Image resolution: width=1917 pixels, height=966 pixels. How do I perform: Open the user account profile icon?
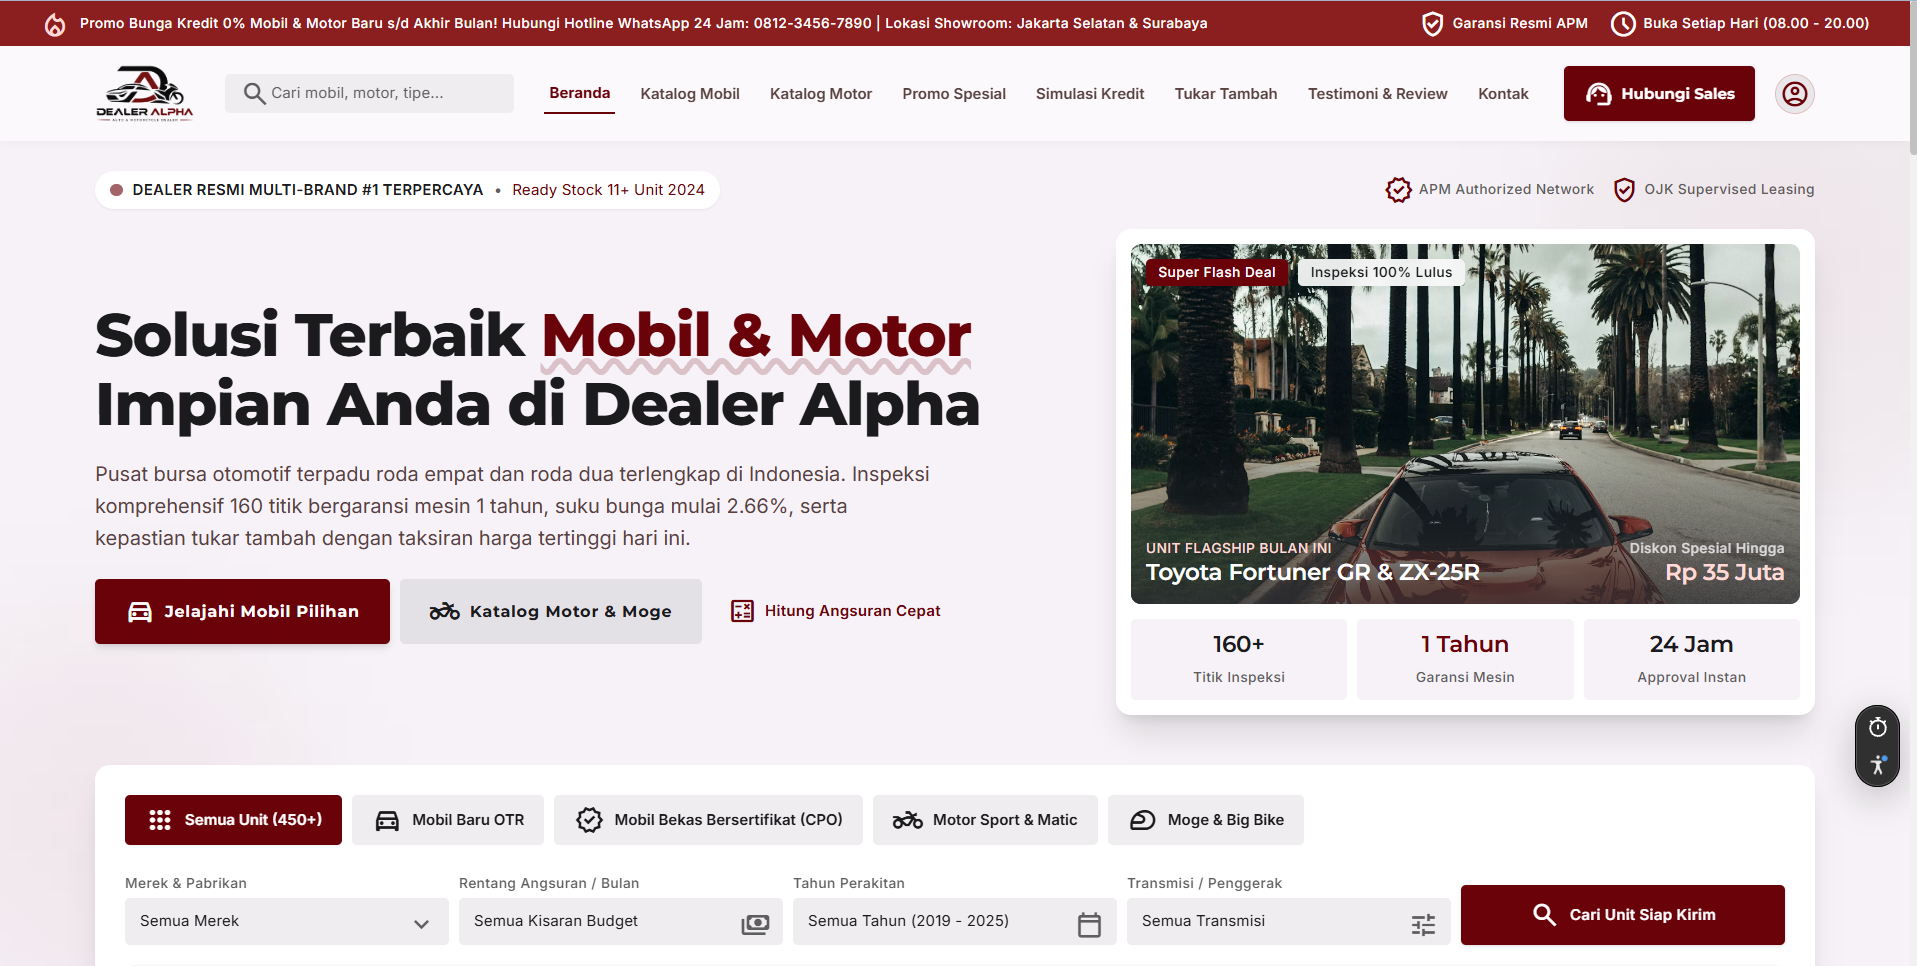click(1795, 94)
